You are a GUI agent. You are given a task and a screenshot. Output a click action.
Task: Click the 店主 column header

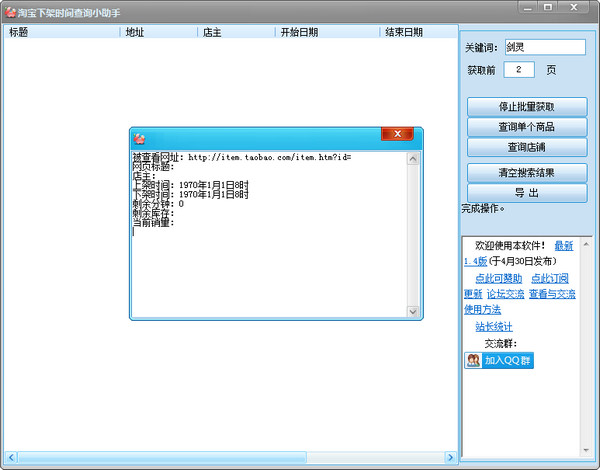point(236,32)
